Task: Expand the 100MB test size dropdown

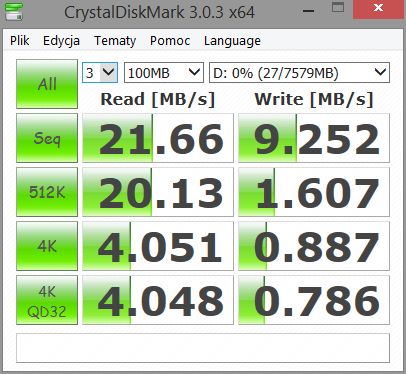Action: coord(164,72)
